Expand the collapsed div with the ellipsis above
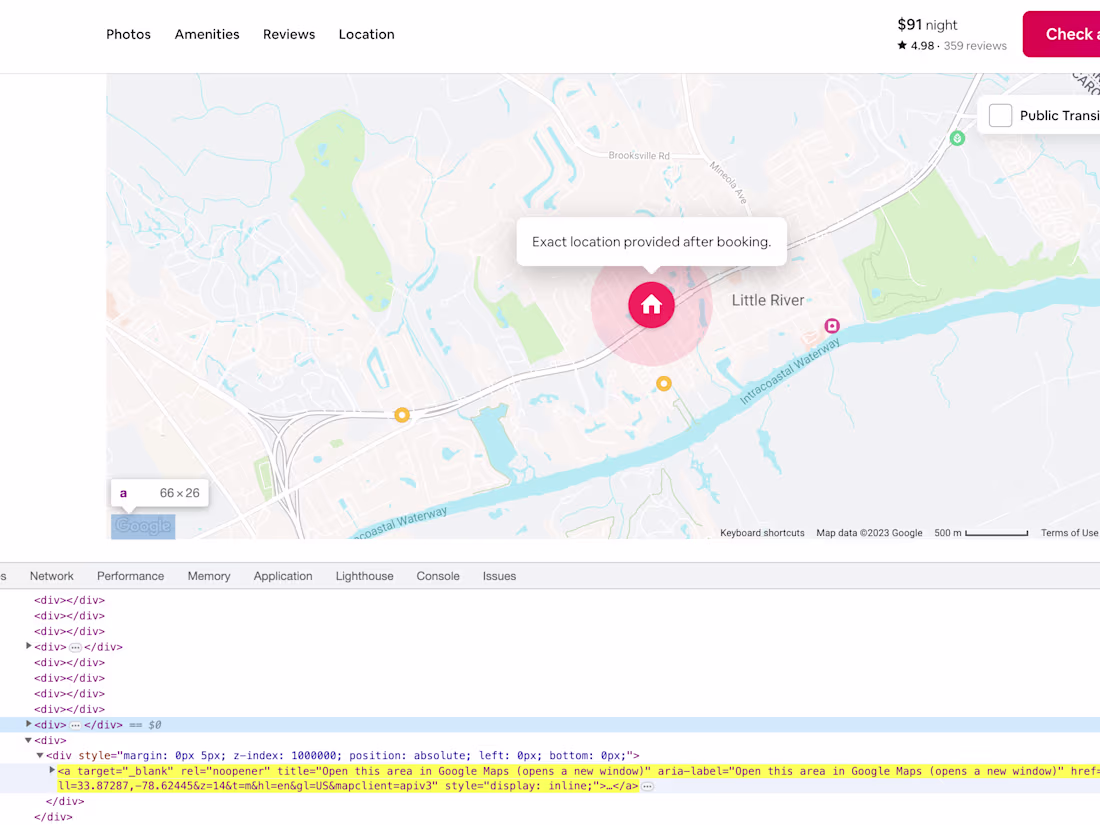Image resolution: width=1100 pixels, height=825 pixels. point(28,647)
